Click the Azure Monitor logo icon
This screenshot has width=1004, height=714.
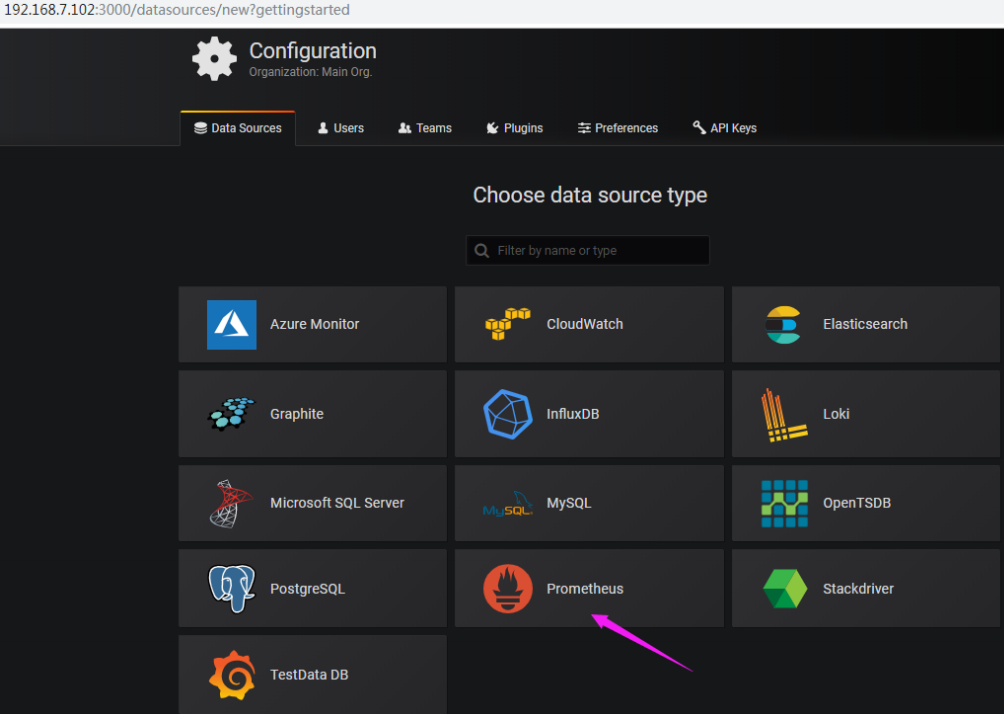(x=232, y=325)
